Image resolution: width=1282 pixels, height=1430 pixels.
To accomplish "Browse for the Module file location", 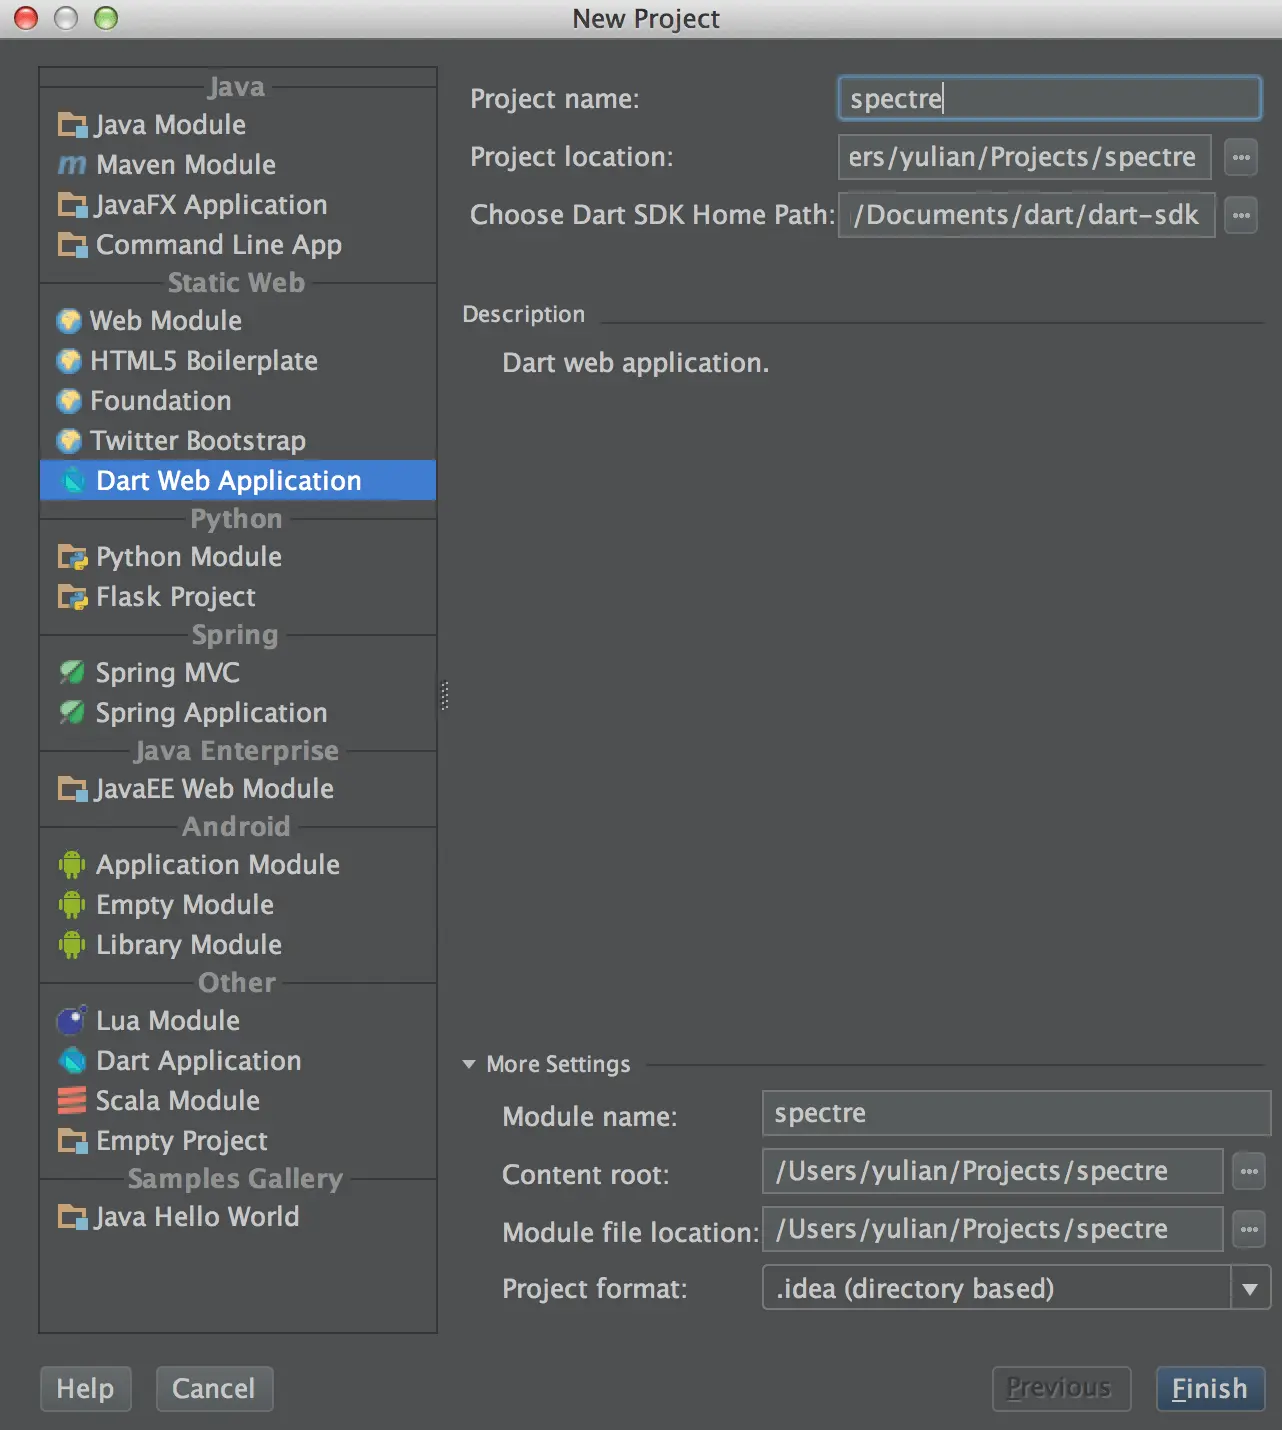I will (1249, 1229).
